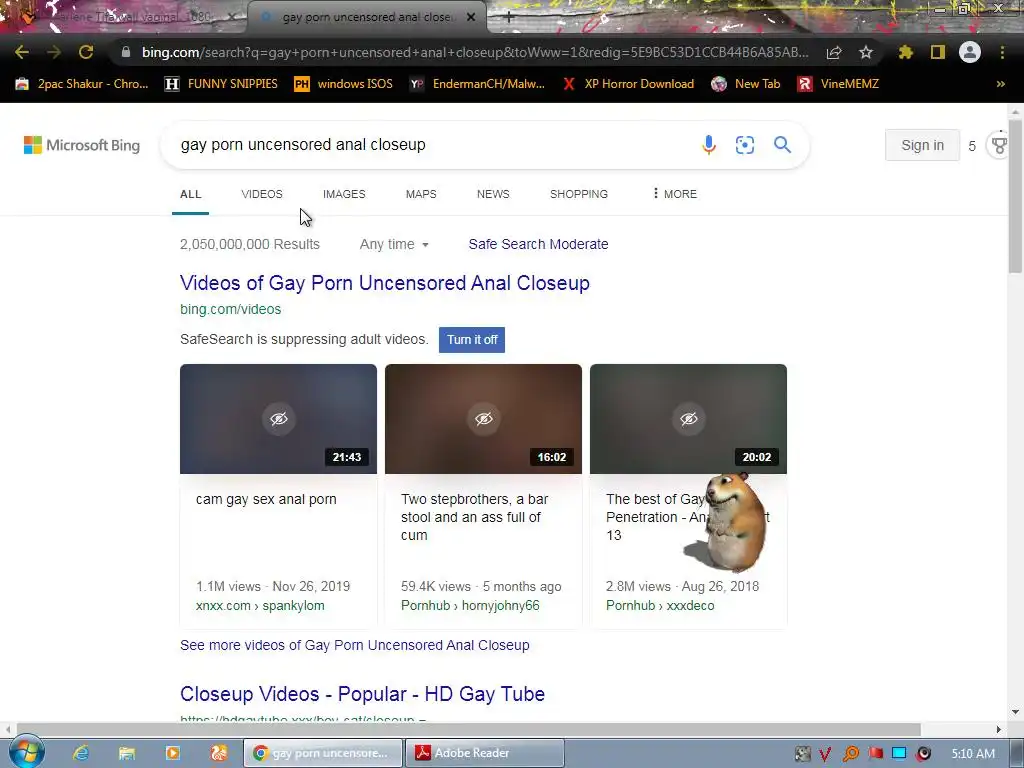The height and width of the screenshot is (768, 1024).
Task: Click the scroll-down arrow of the page
Action: point(1014,712)
